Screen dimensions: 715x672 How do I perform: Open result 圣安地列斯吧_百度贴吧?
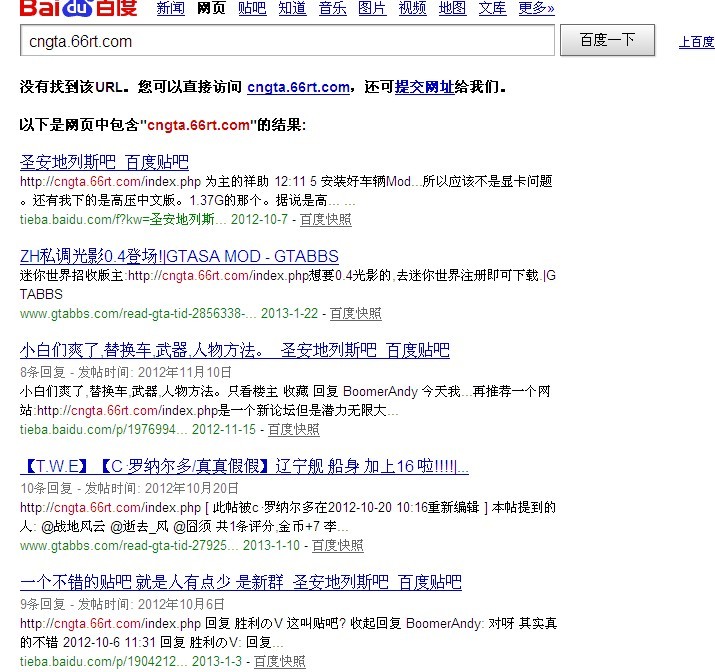point(104,162)
